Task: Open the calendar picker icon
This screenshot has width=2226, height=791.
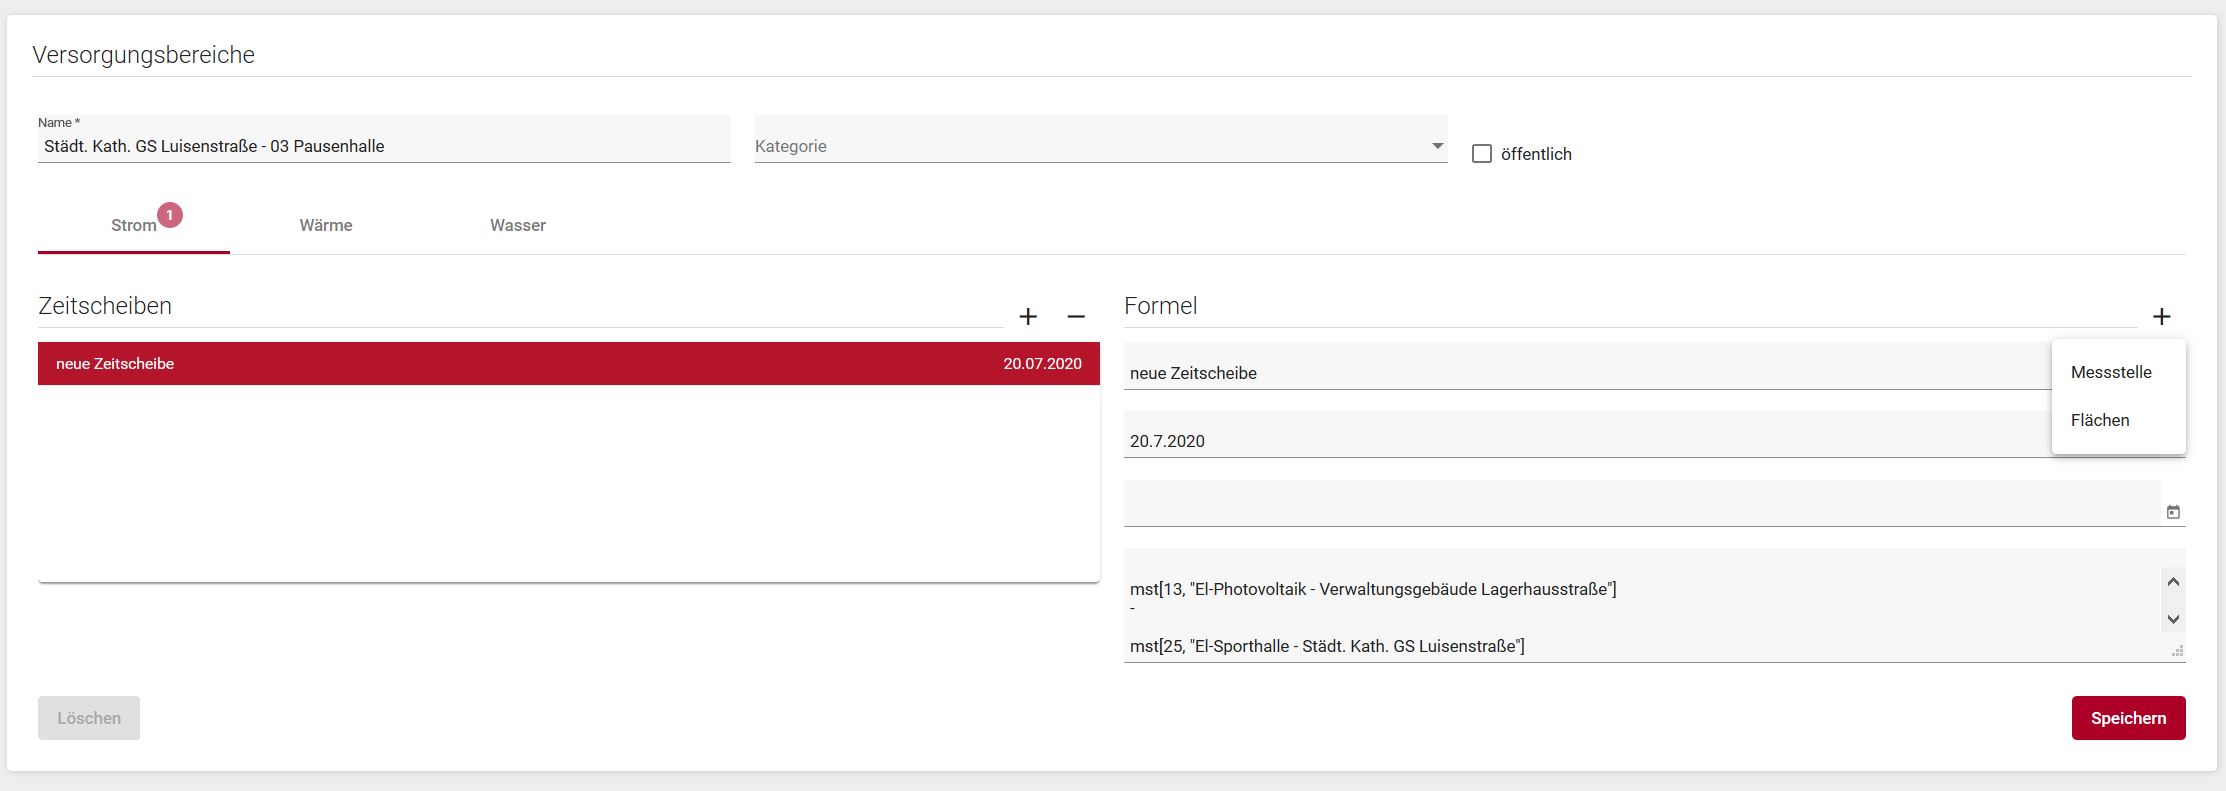Action: point(2172,512)
